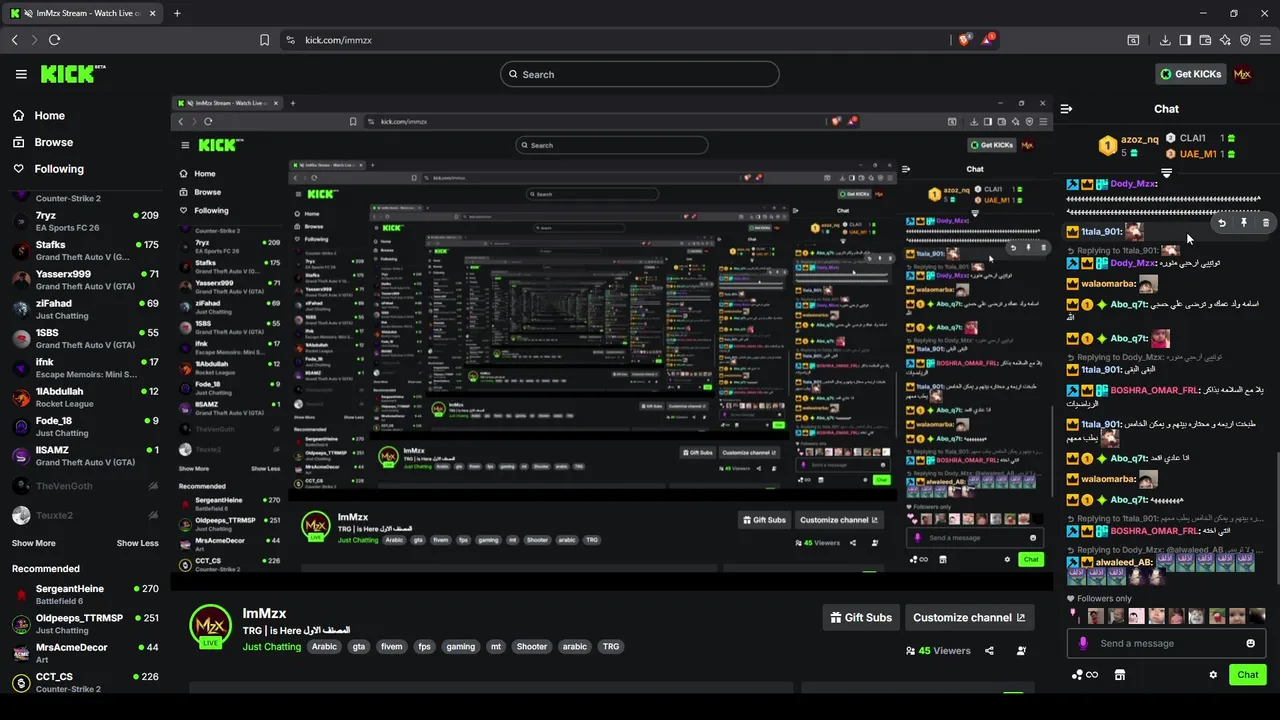Open MrsAcmeDecor recommended channel
Image resolution: width=1280 pixels, height=720 pixels.
tap(85, 653)
